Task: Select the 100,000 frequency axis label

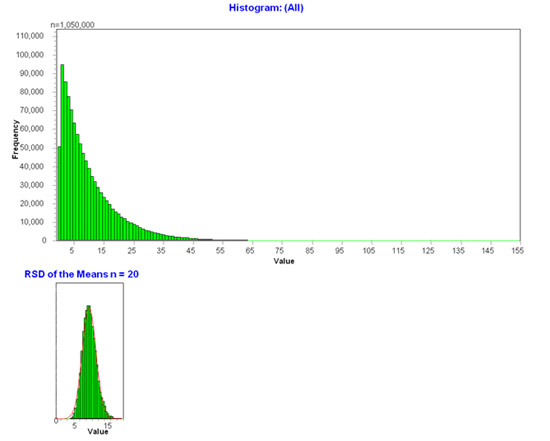Action: [30, 55]
